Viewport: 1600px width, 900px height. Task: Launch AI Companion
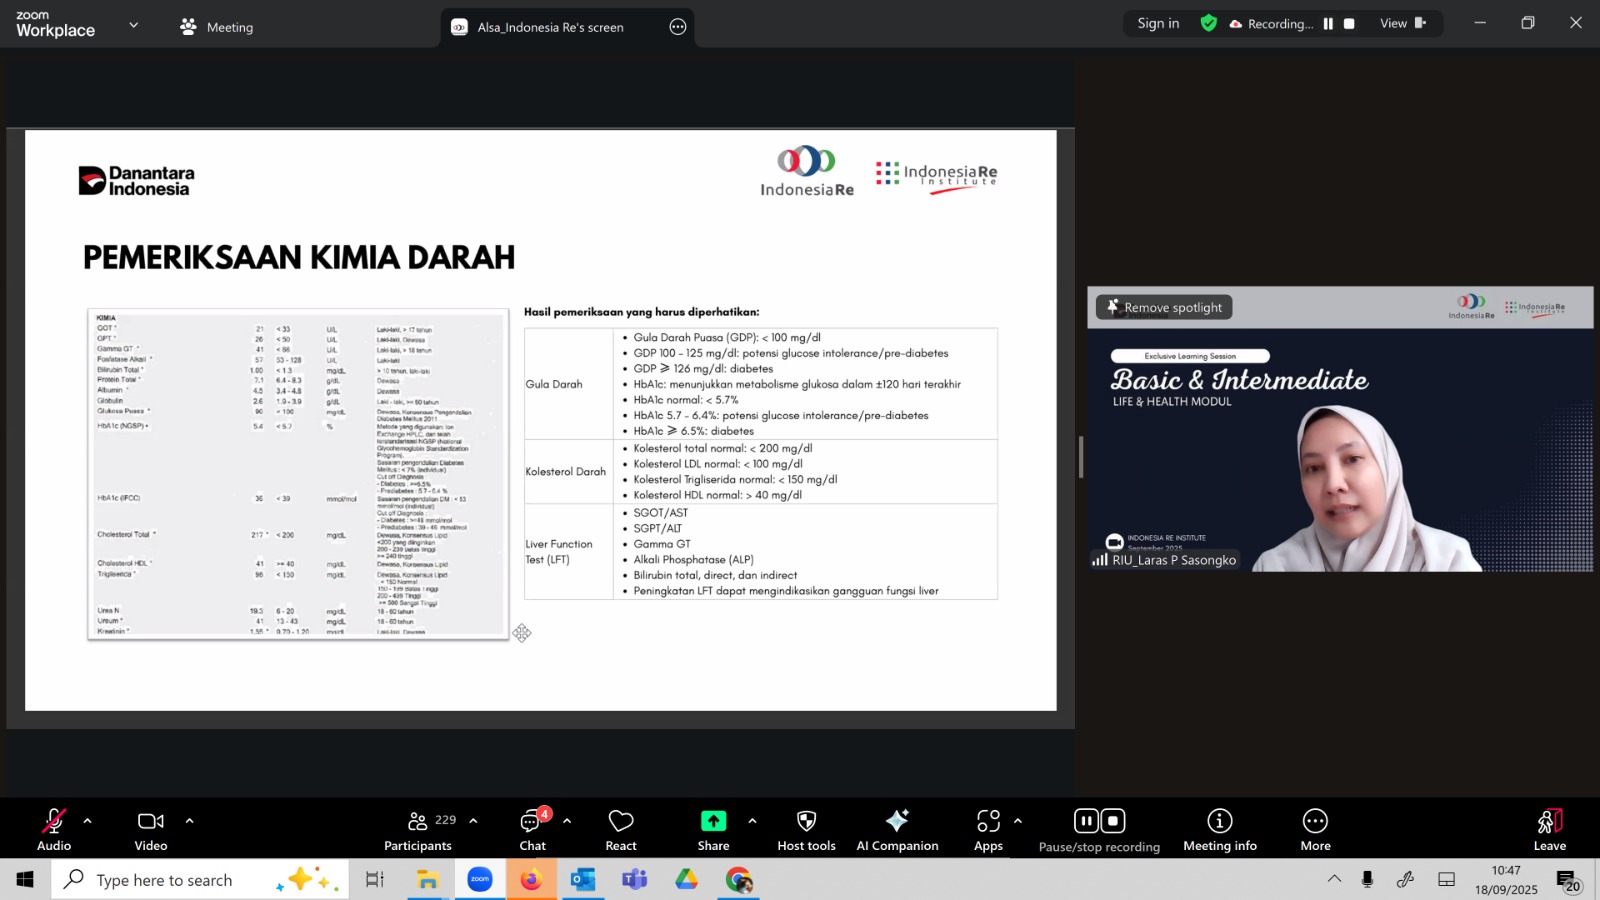[x=897, y=830]
